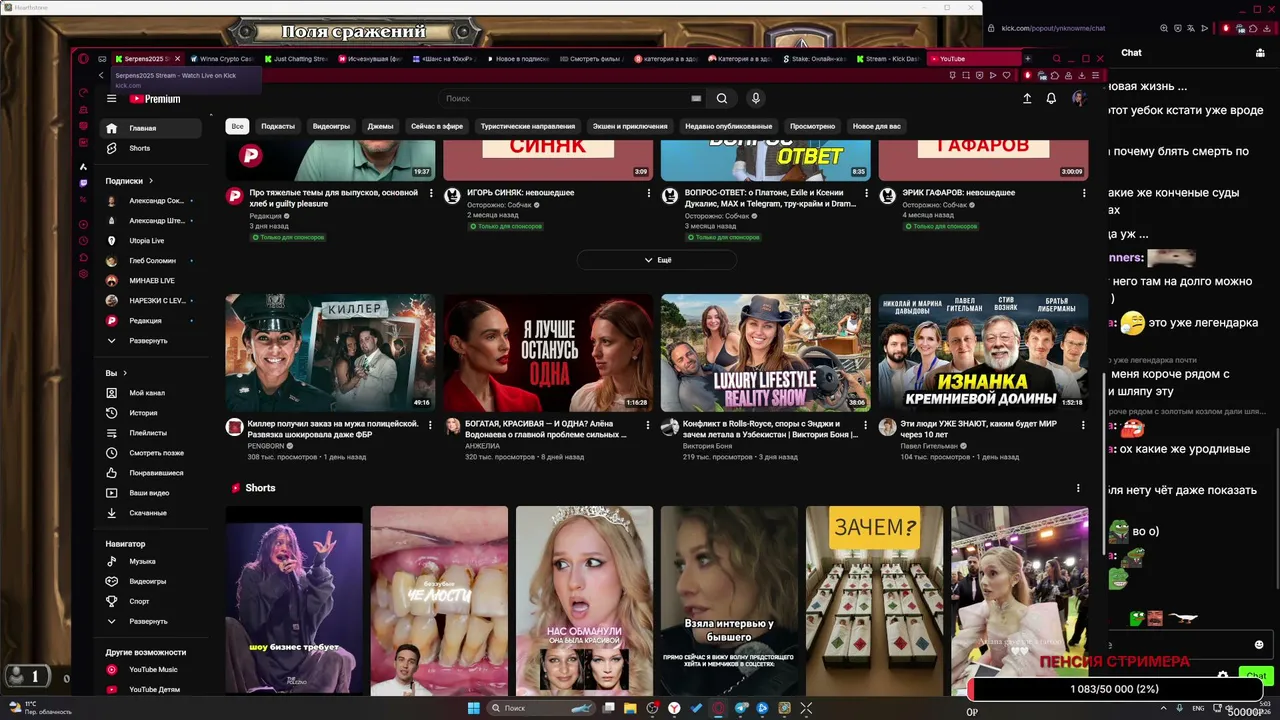The width and height of the screenshot is (1280, 720).
Task: Open Плейлисты in the YouTube sidebar
Action: [x=153, y=433]
